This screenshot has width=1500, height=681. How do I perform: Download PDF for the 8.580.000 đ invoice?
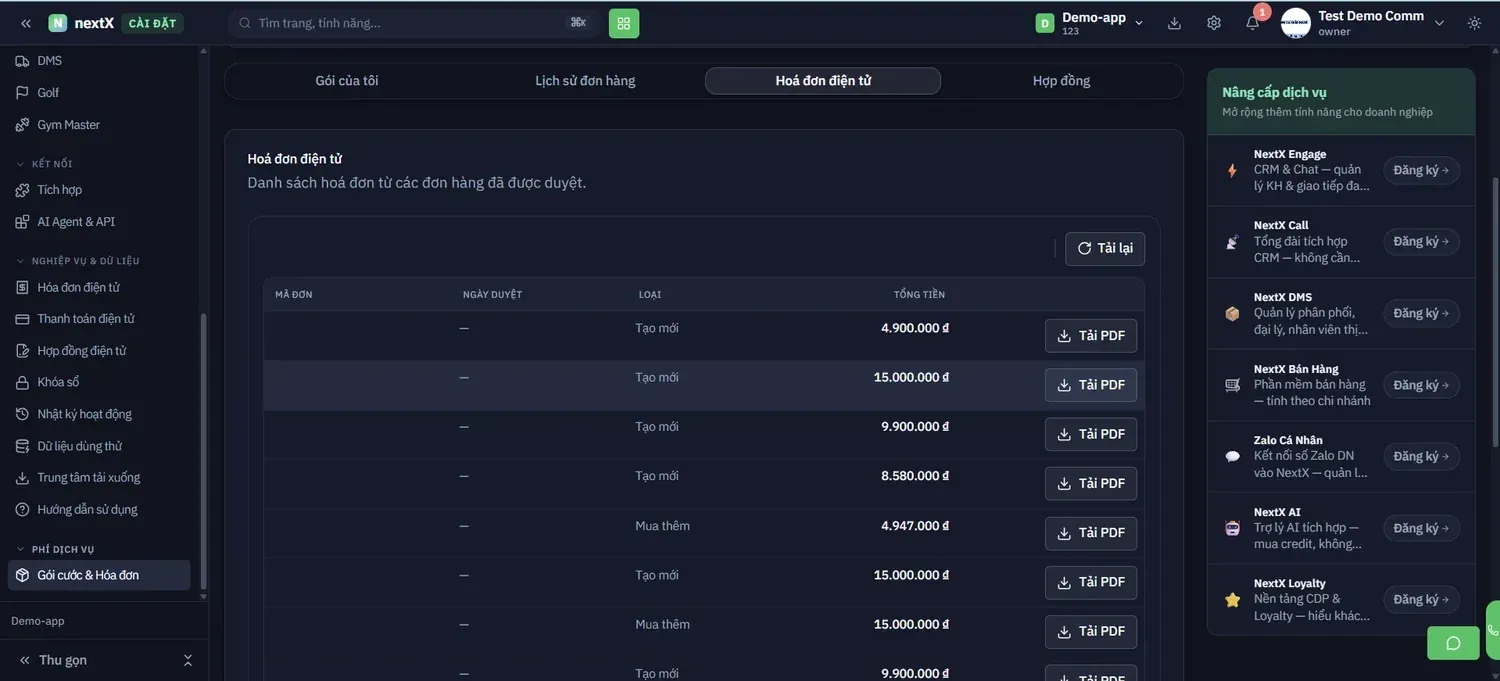pos(1091,484)
